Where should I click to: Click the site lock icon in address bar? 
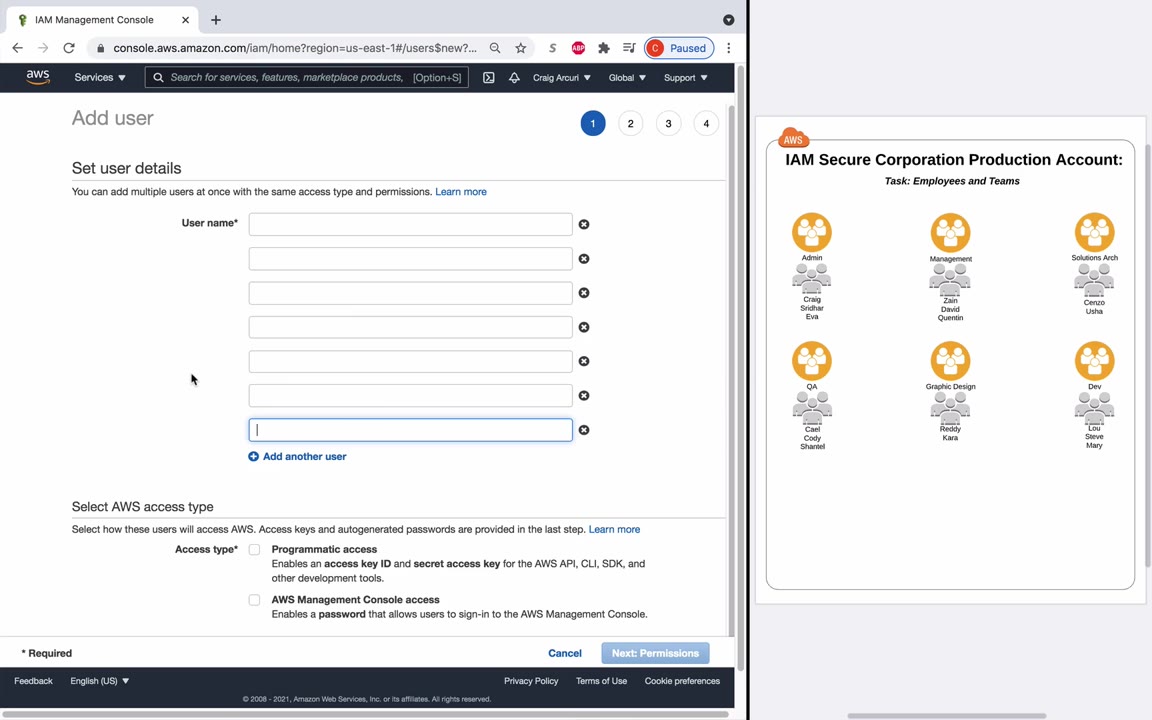pyautogui.click(x=101, y=48)
